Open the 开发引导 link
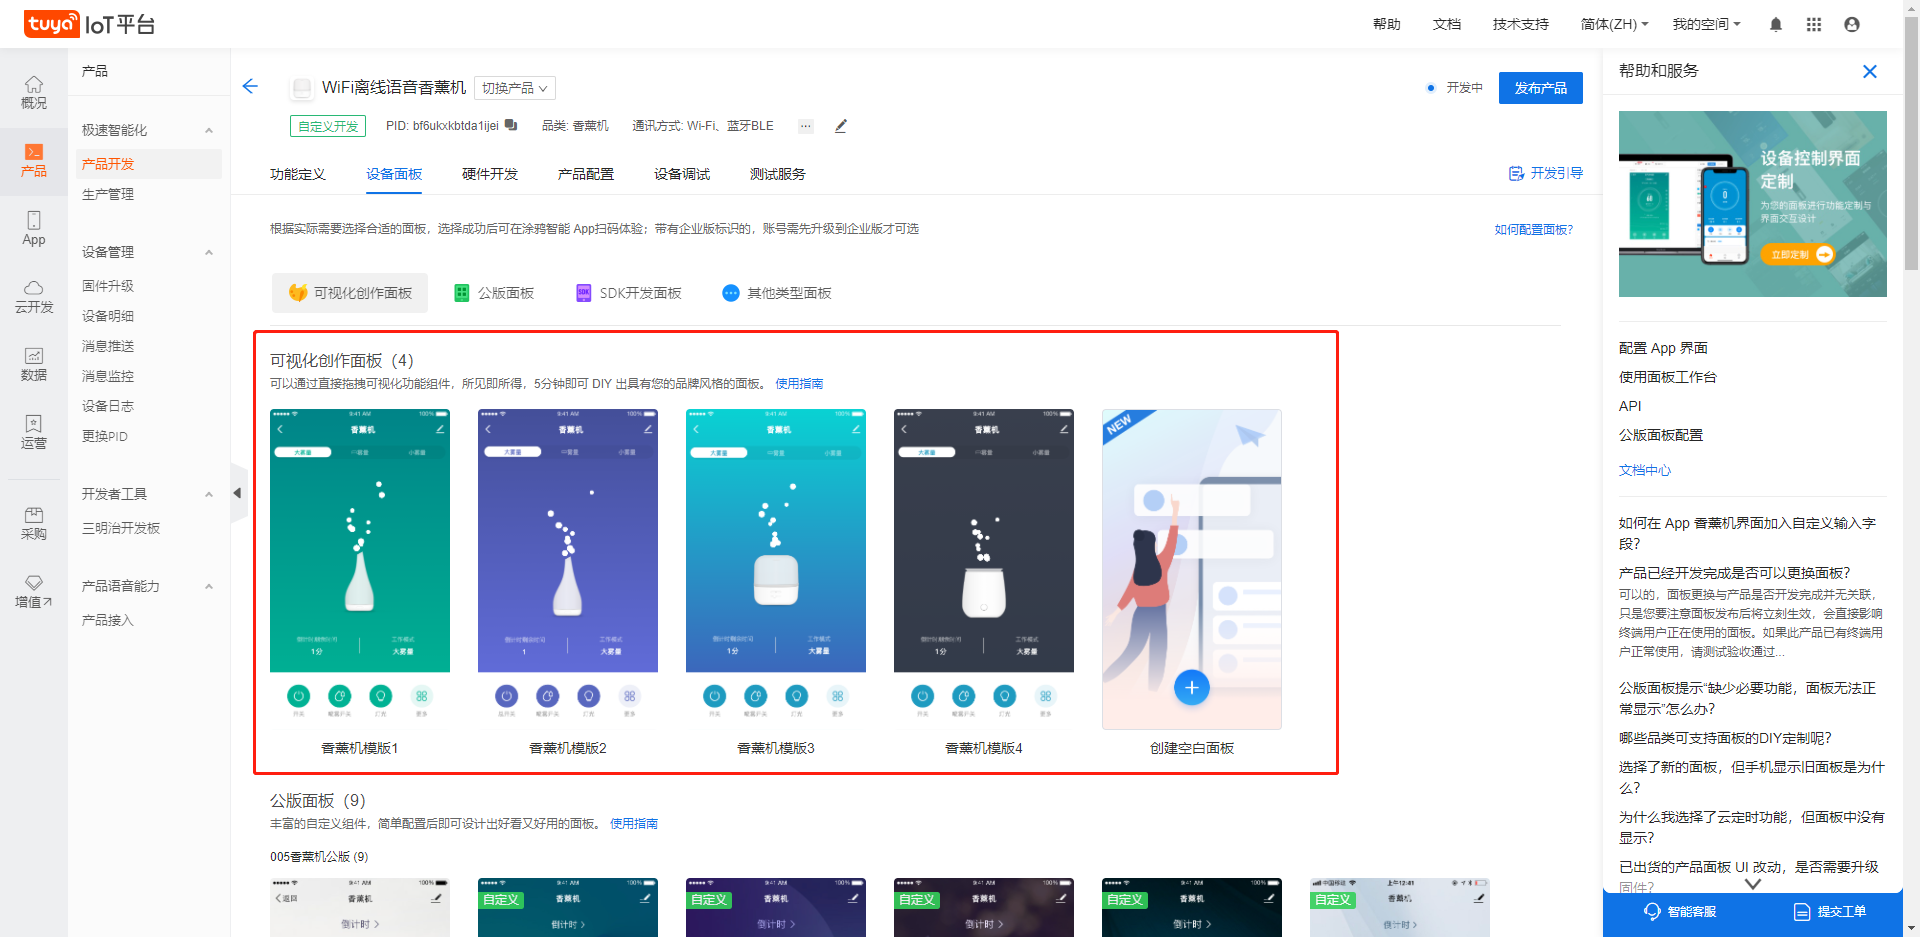 tap(1546, 173)
